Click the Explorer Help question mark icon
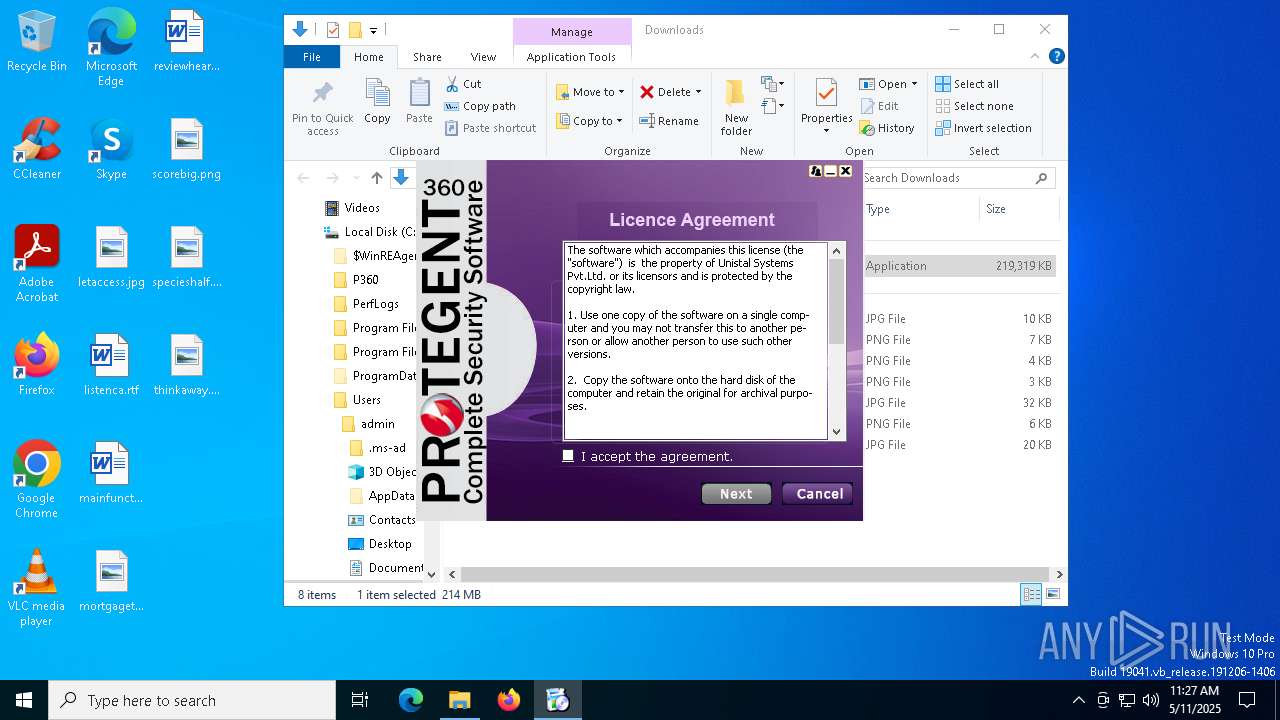The image size is (1280, 720). tap(1056, 57)
